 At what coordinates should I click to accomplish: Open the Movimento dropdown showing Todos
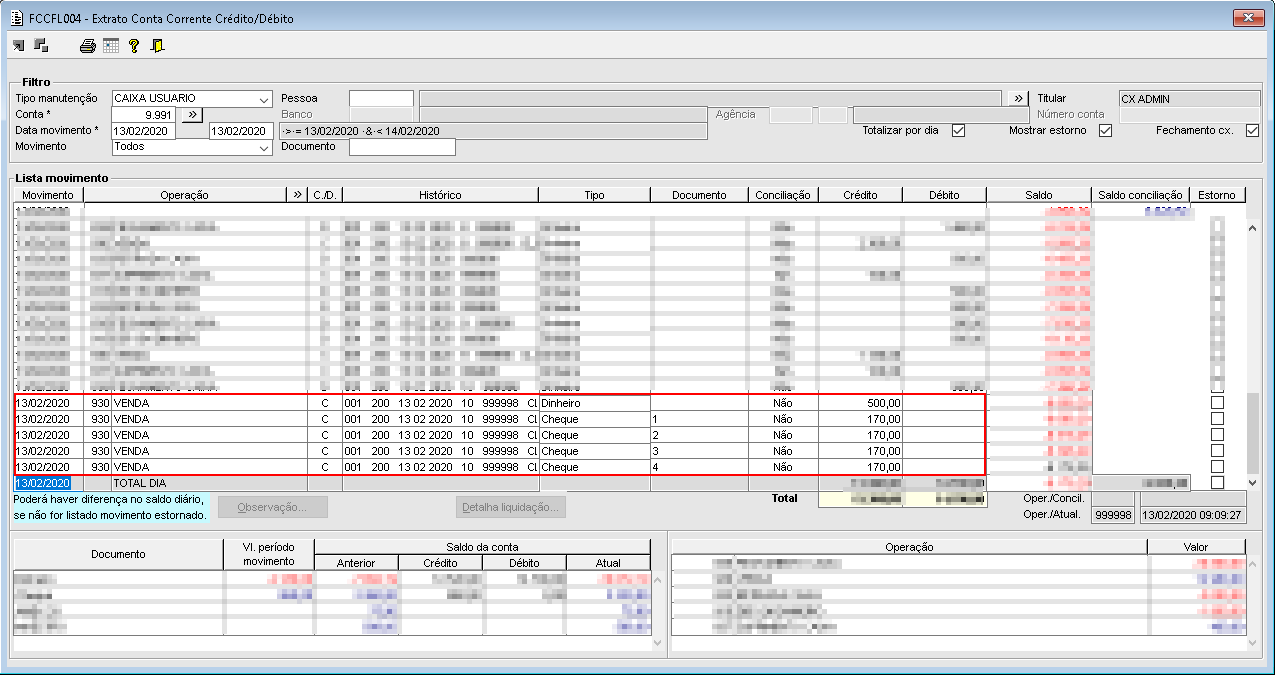coord(264,147)
